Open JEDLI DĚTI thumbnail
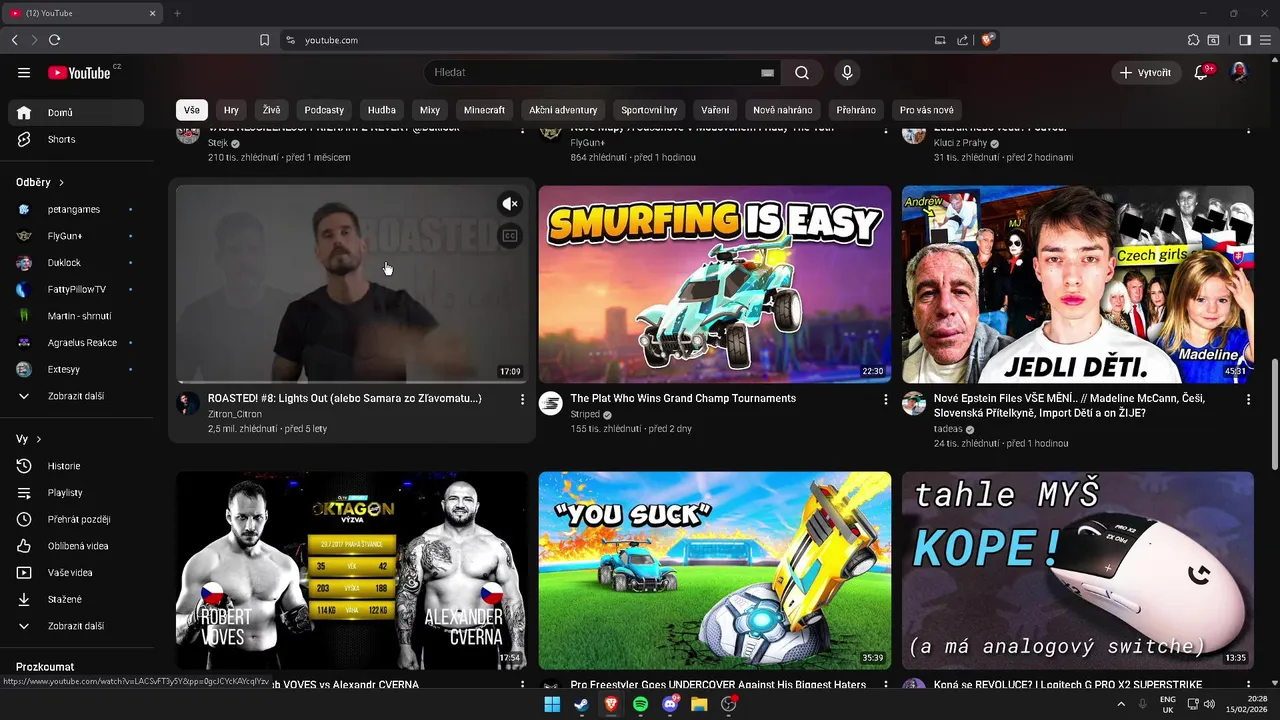The image size is (1280, 720). point(1078,284)
